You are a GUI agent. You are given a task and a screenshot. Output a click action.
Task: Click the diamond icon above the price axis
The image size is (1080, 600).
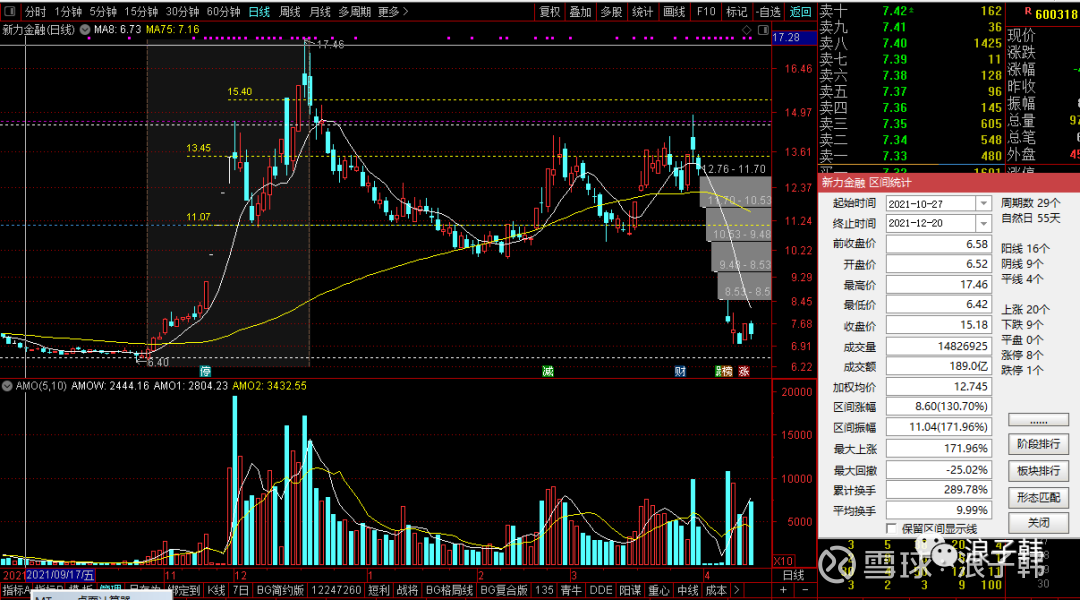click(x=747, y=30)
